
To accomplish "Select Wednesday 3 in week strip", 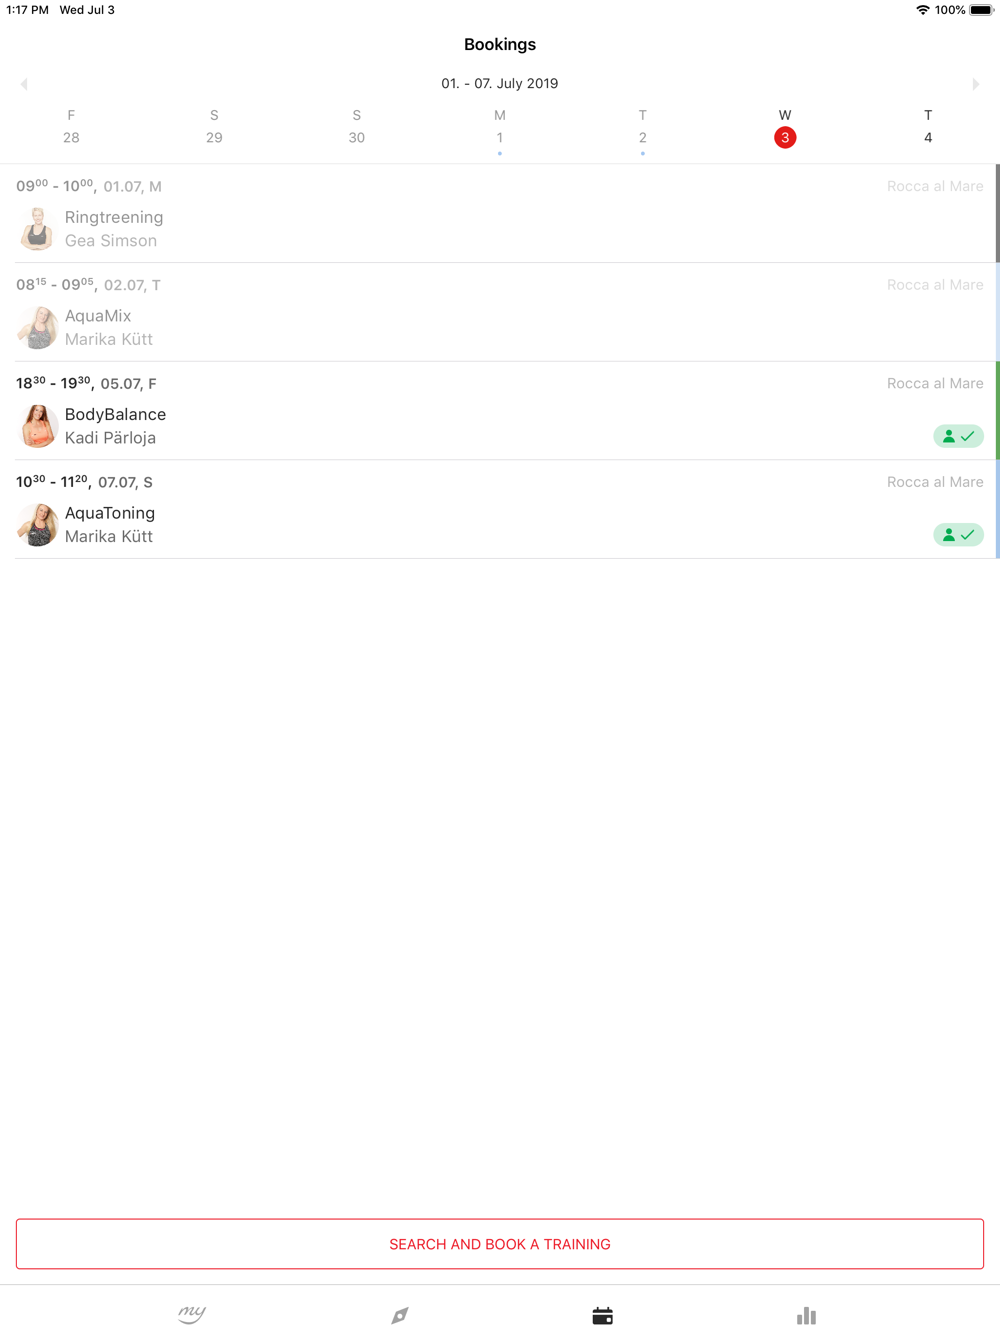I will 785,128.
